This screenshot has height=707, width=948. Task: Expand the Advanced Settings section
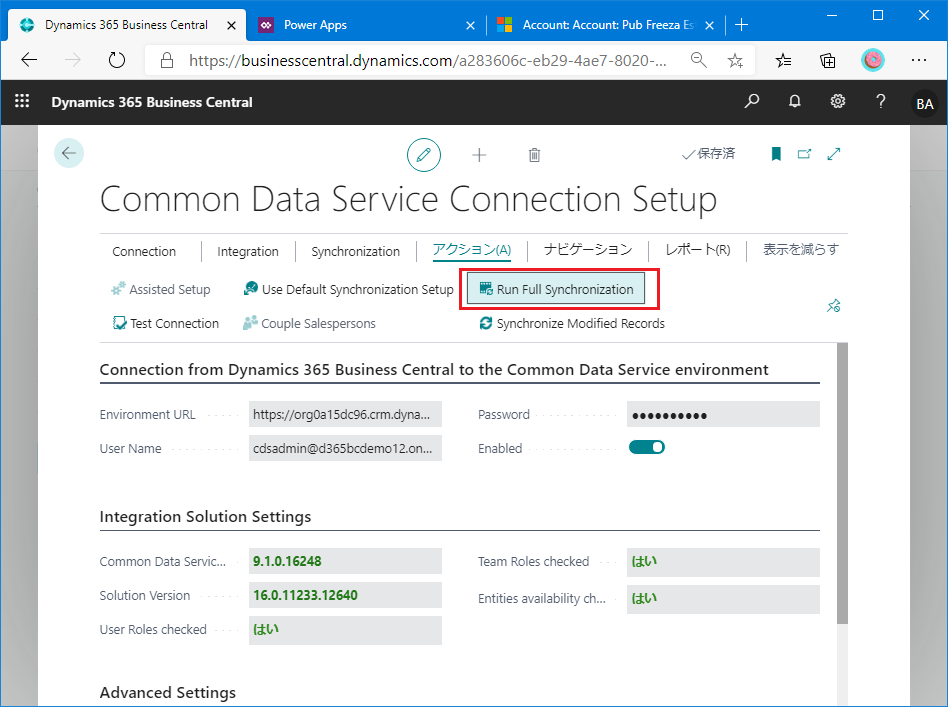pyautogui.click(x=168, y=692)
